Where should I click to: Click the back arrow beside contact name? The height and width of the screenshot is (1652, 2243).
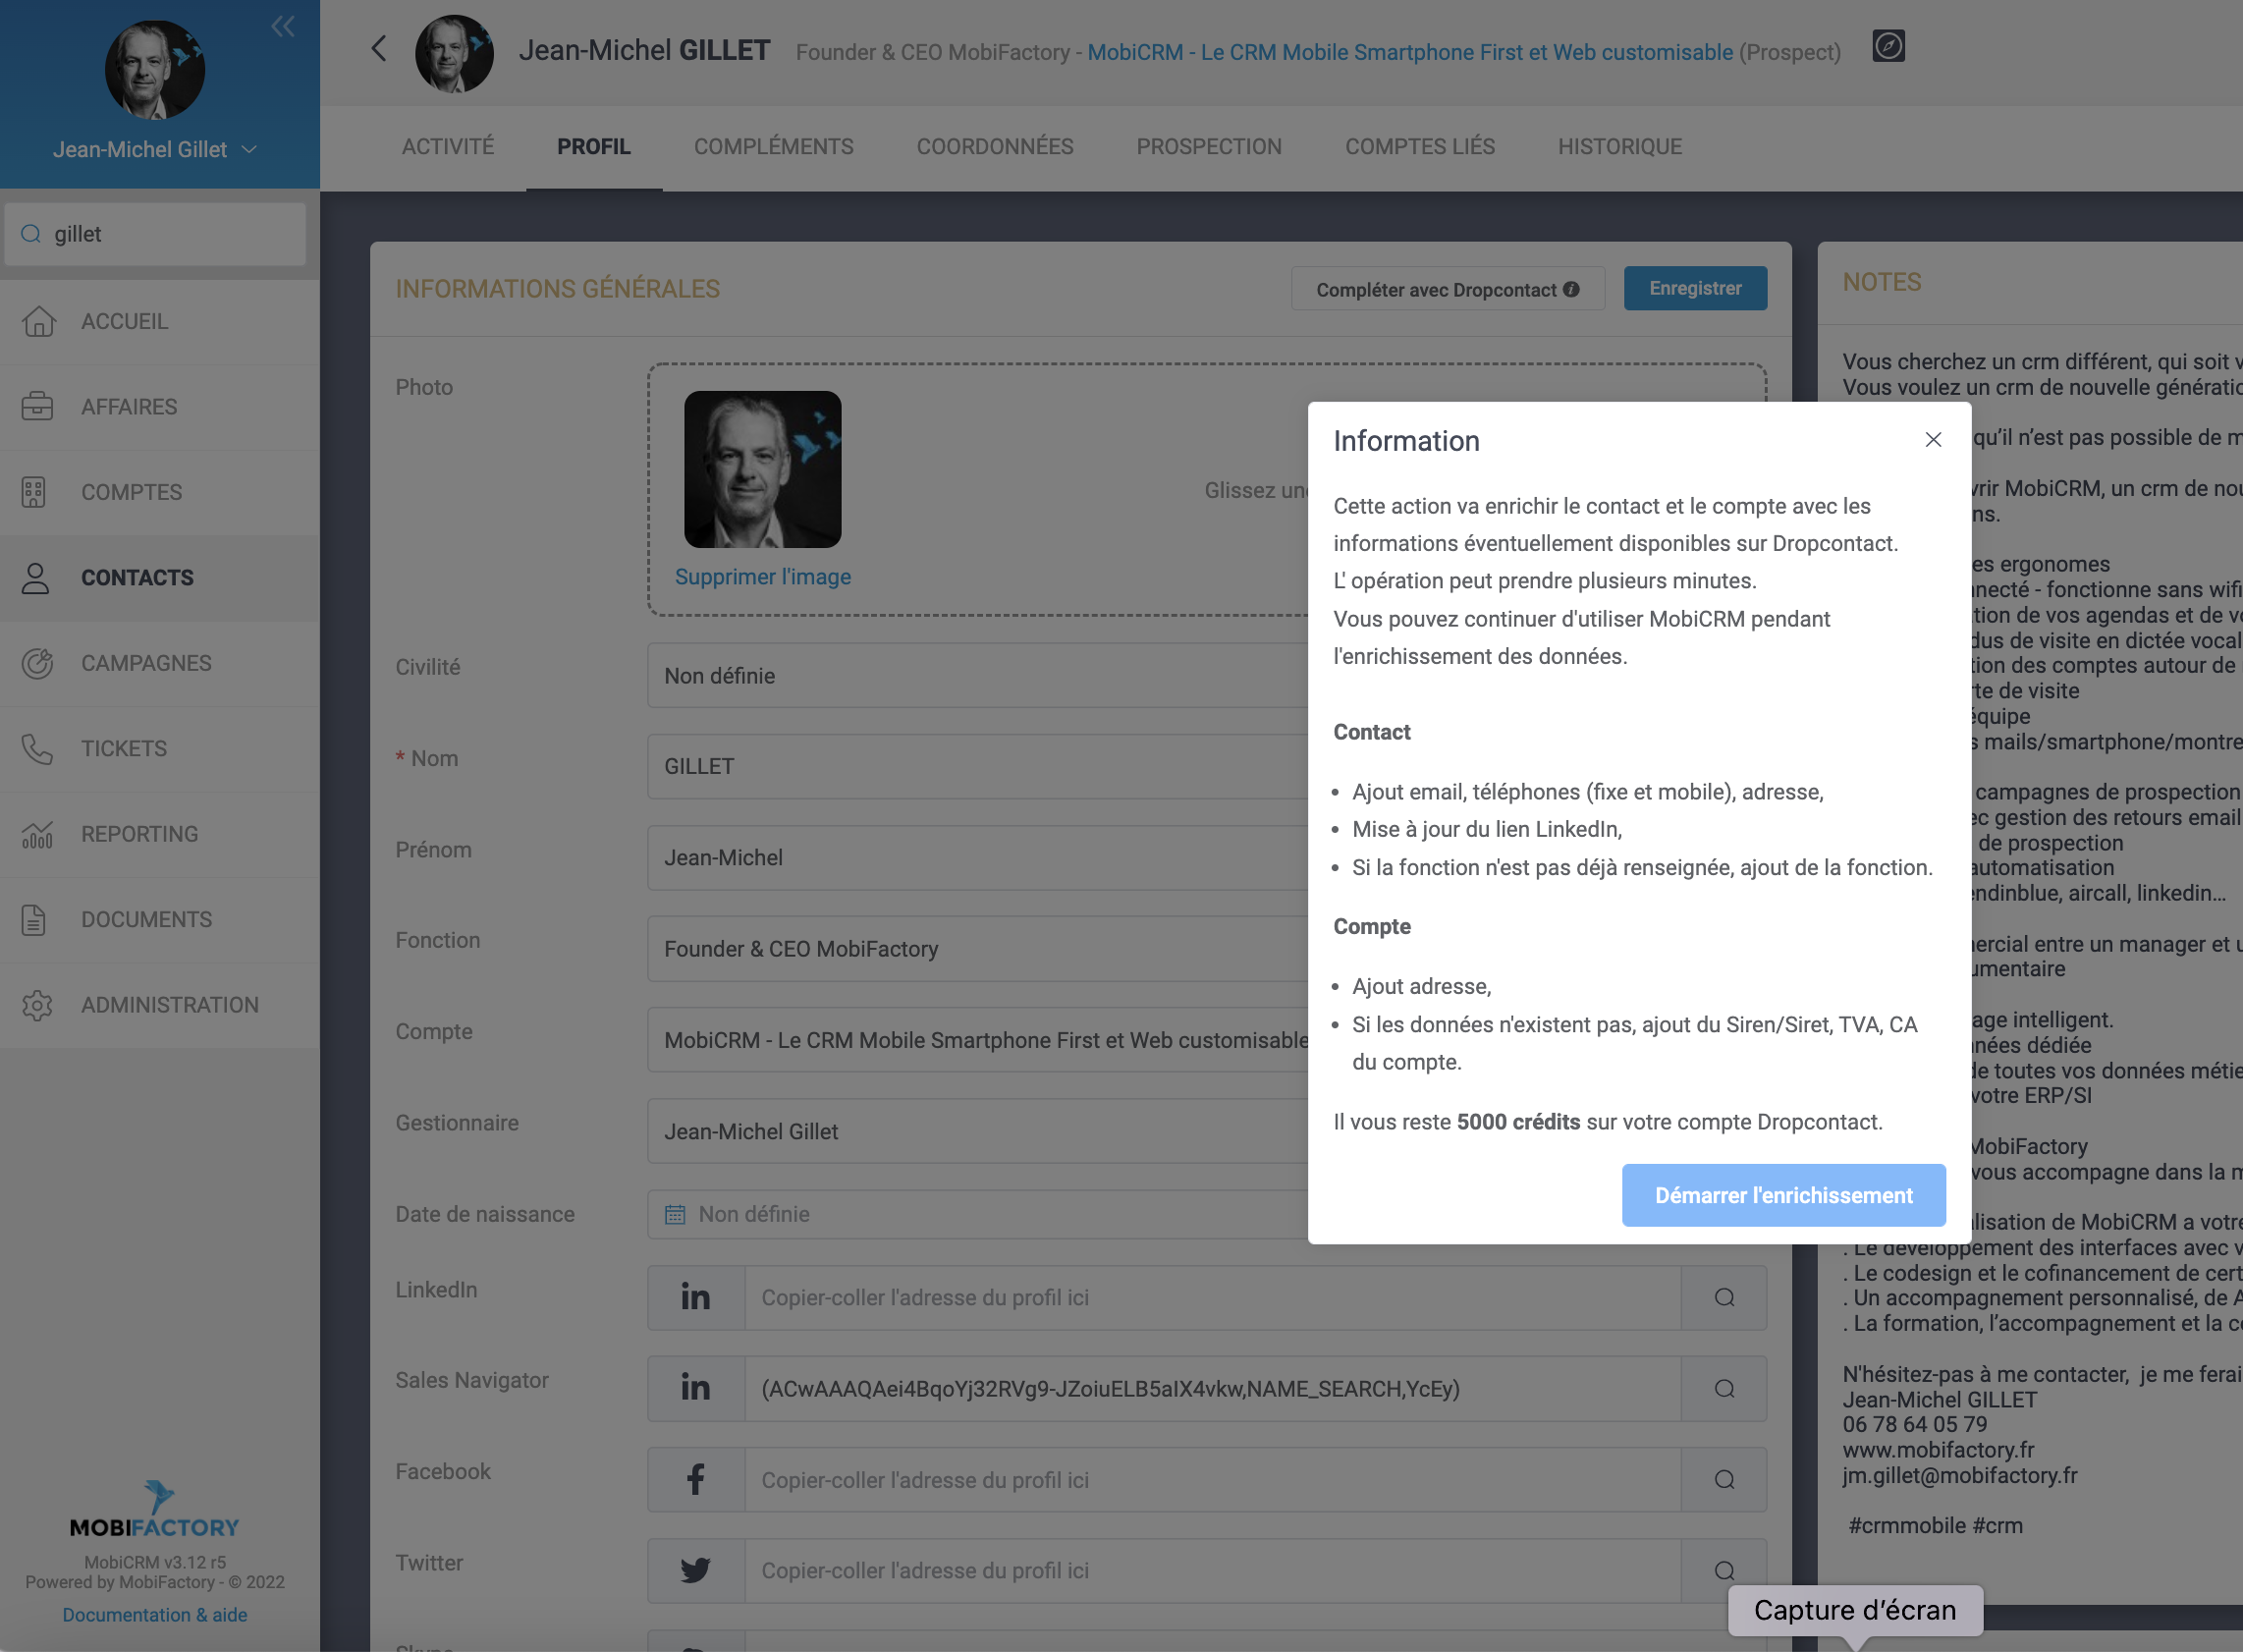coord(378,48)
